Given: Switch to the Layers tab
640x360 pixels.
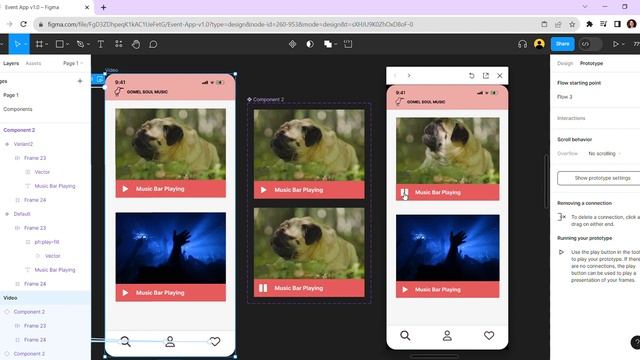Looking at the screenshot, I should tap(11, 63).
